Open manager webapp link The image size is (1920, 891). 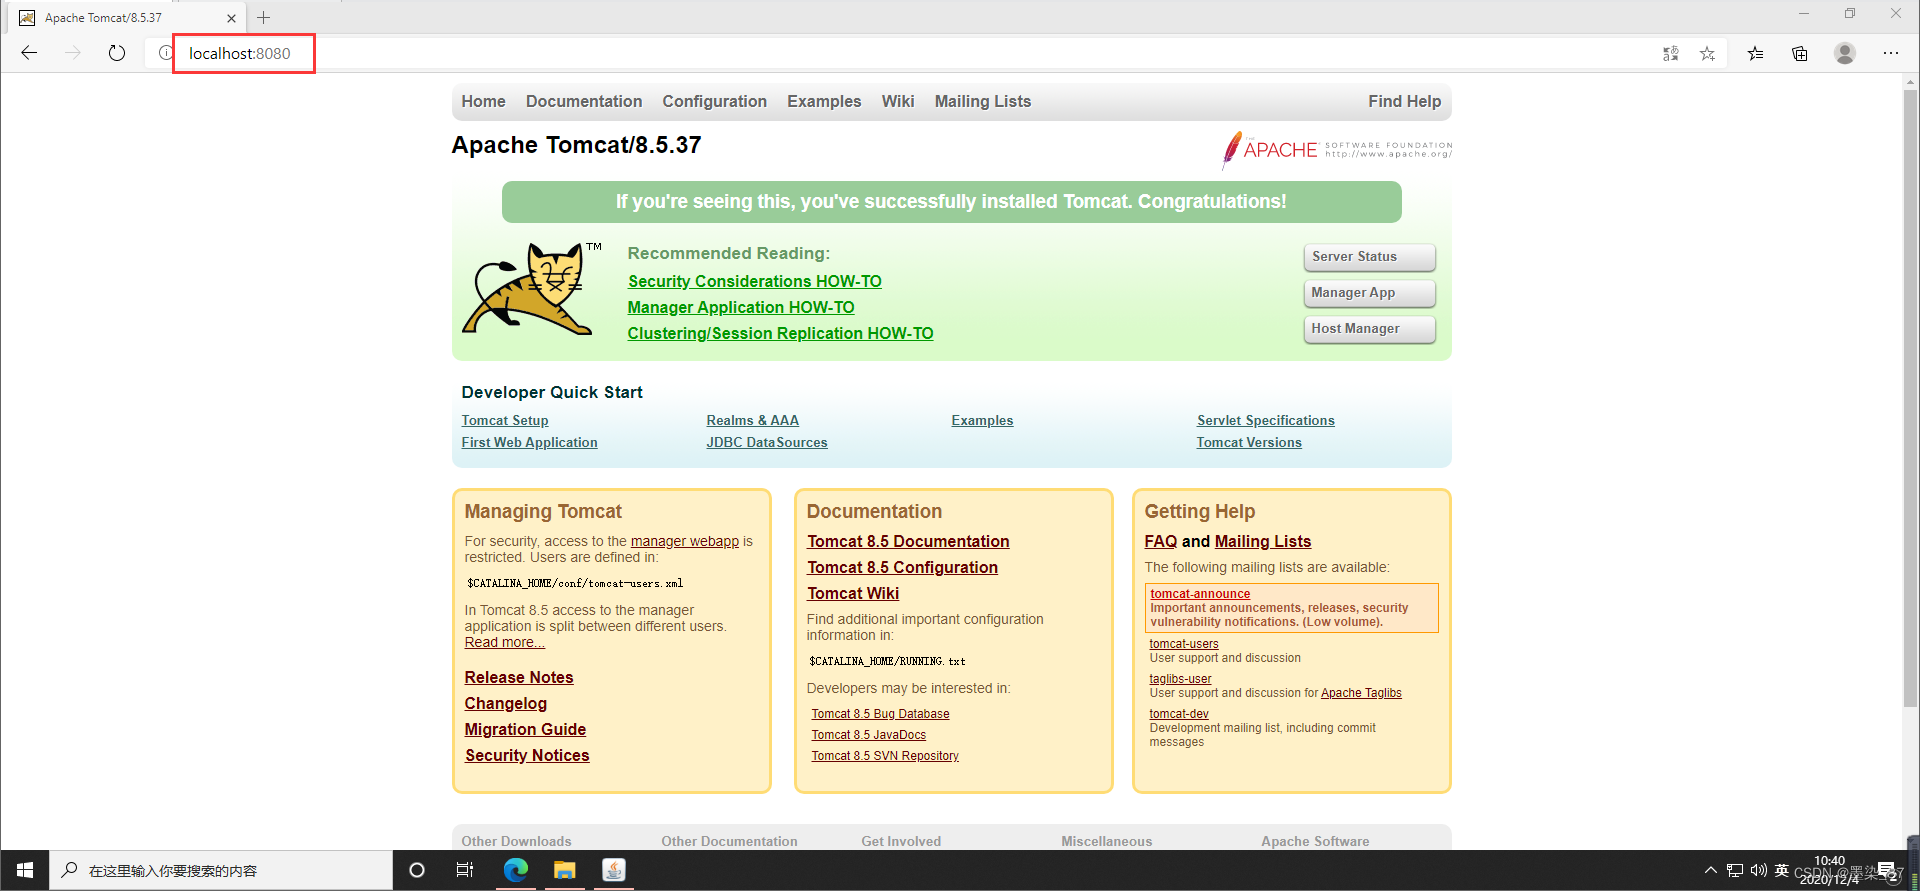pos(685,541)
